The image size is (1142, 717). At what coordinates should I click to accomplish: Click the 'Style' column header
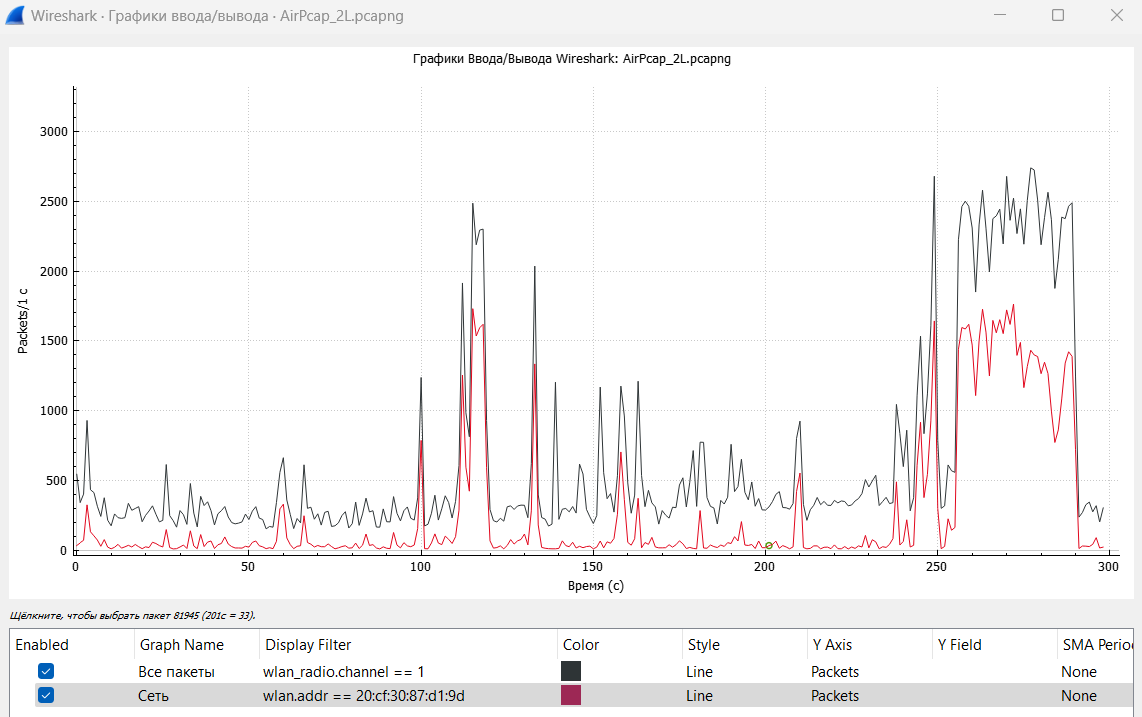tap(744, 645)
